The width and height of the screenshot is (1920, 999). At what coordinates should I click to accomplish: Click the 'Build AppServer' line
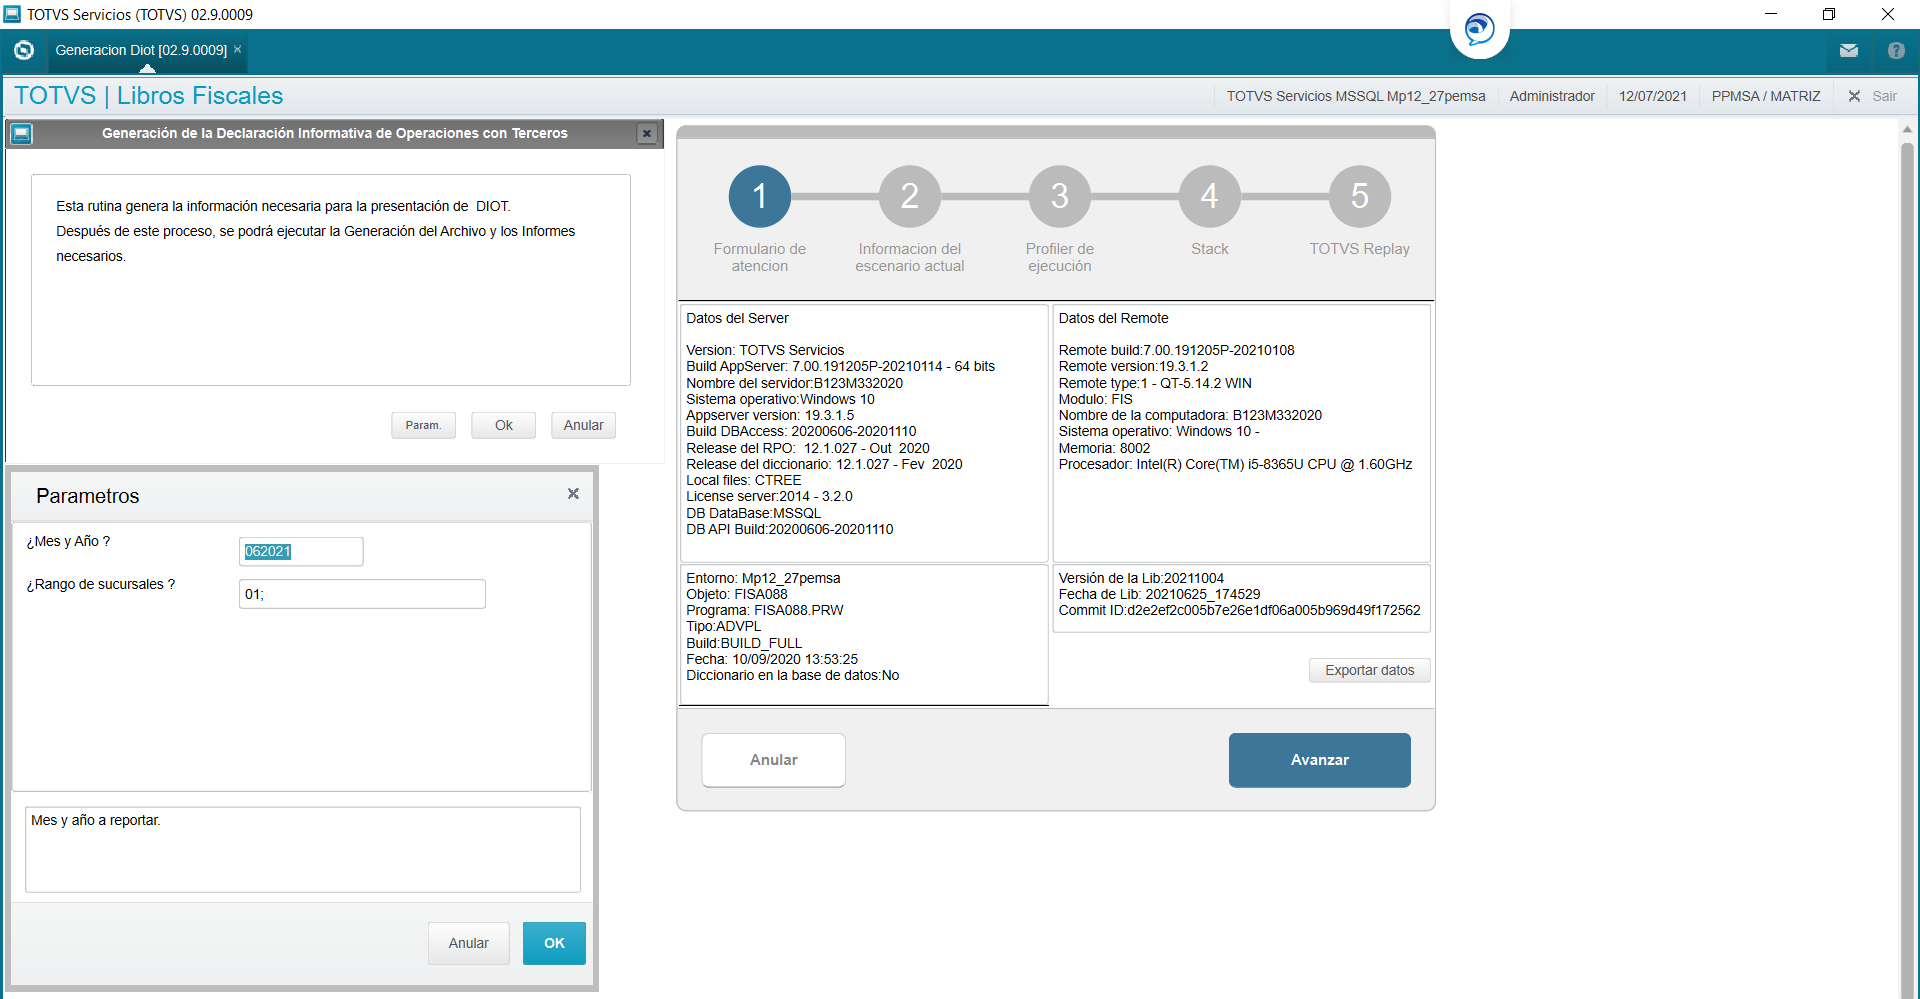[840, 366]
